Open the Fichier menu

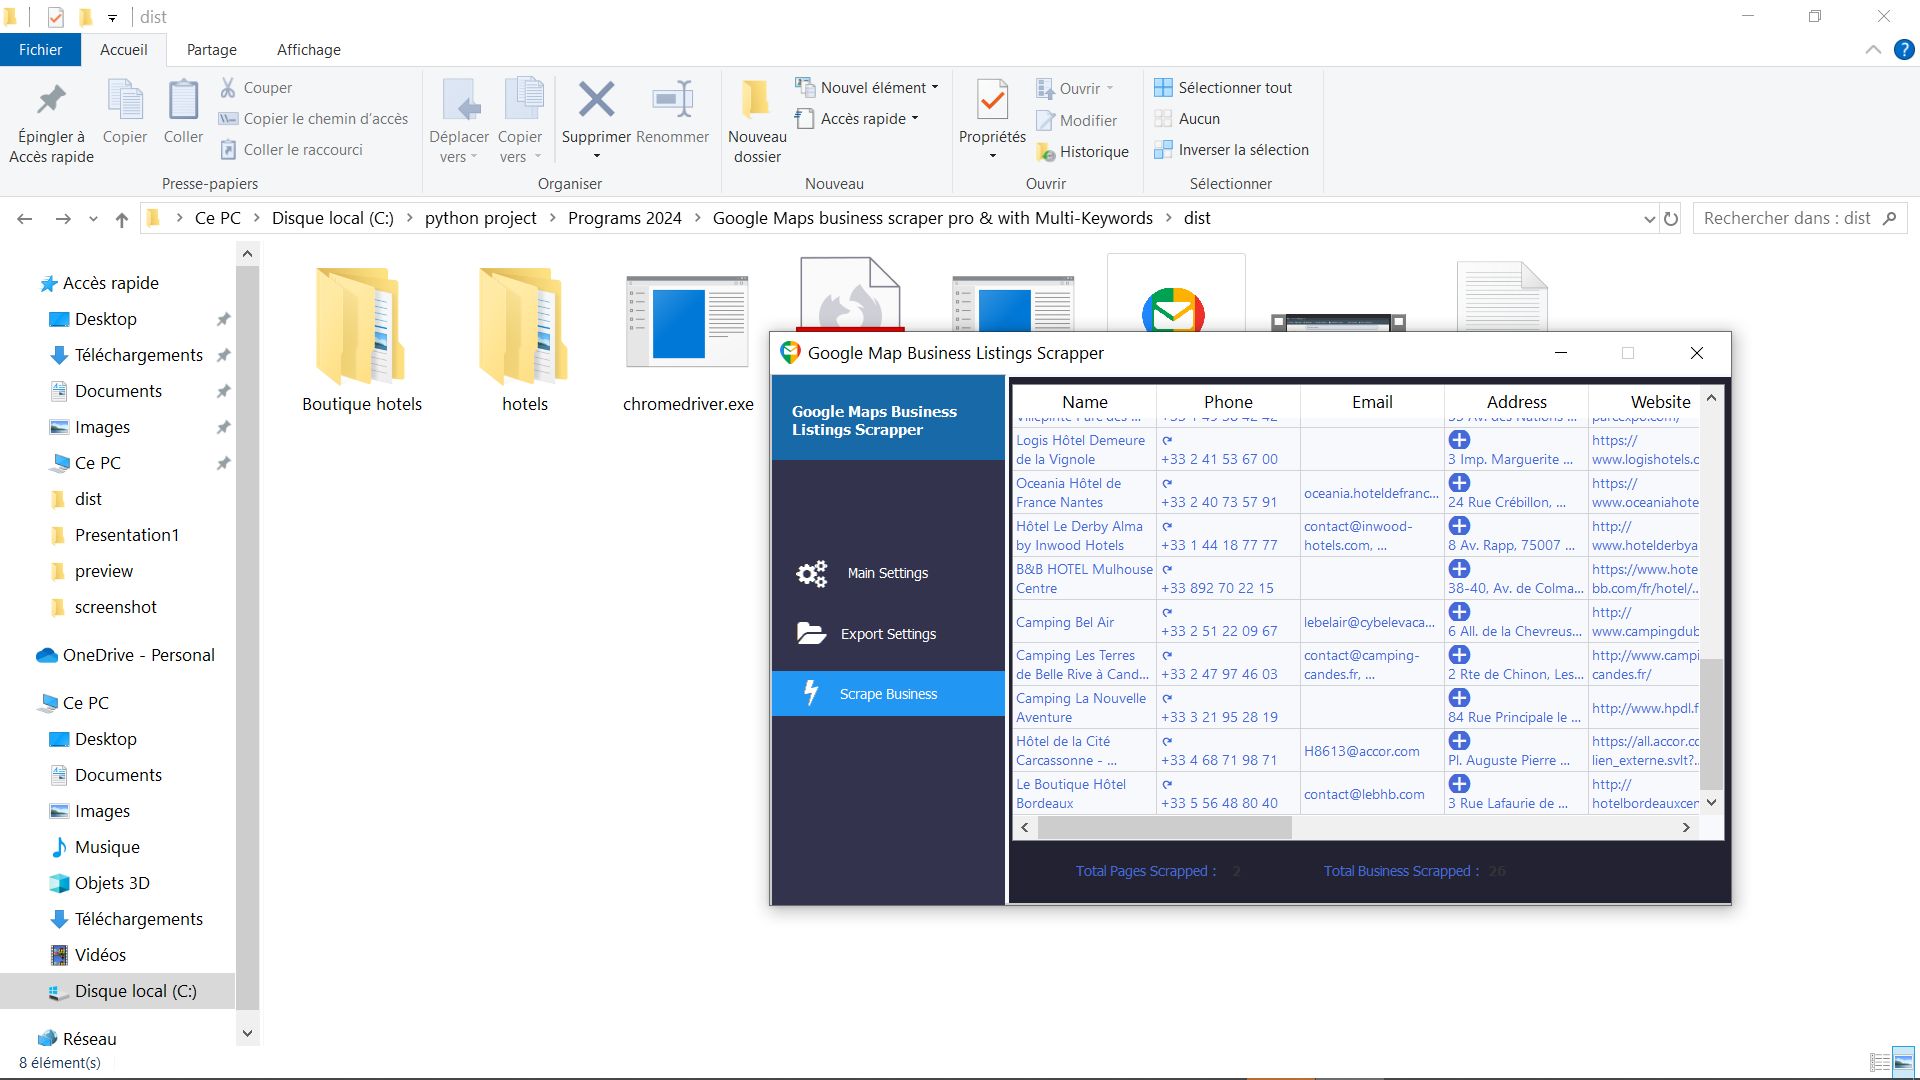point(40,50)
